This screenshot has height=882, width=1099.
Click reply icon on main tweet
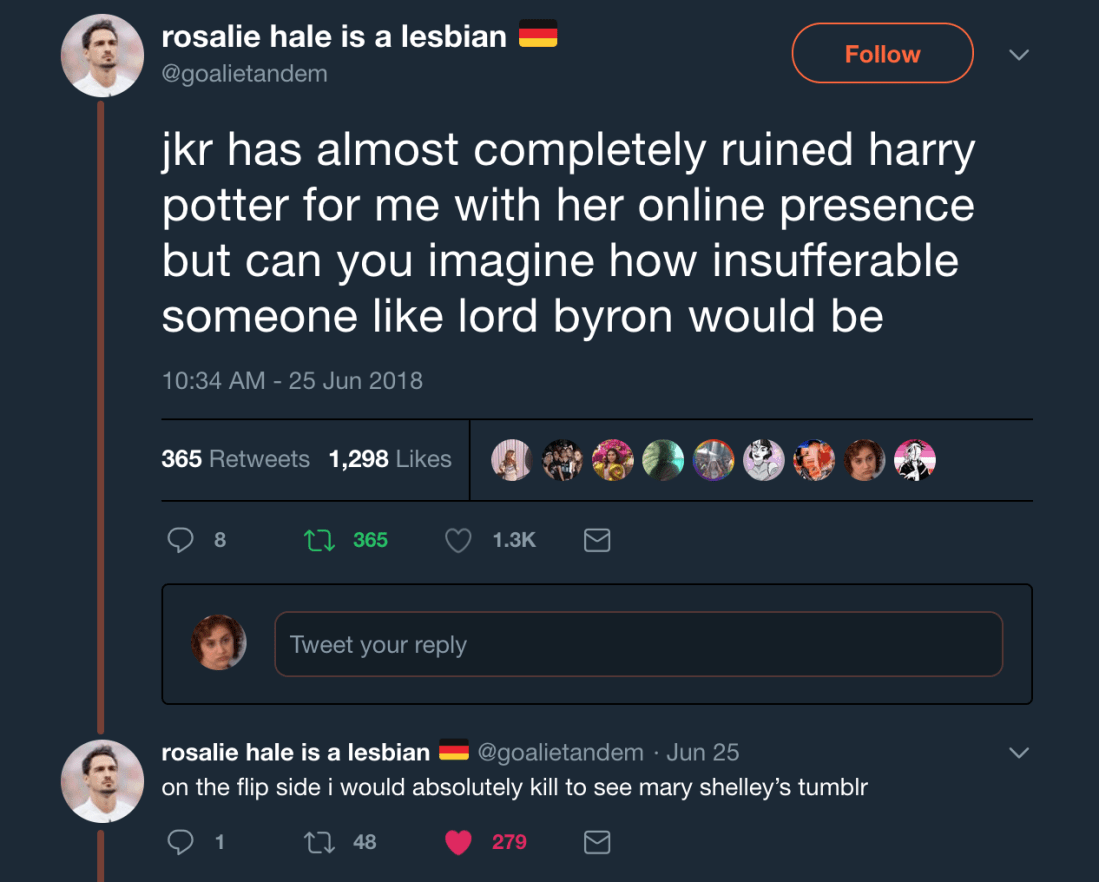pyautogui.click(x=181, y=540)
